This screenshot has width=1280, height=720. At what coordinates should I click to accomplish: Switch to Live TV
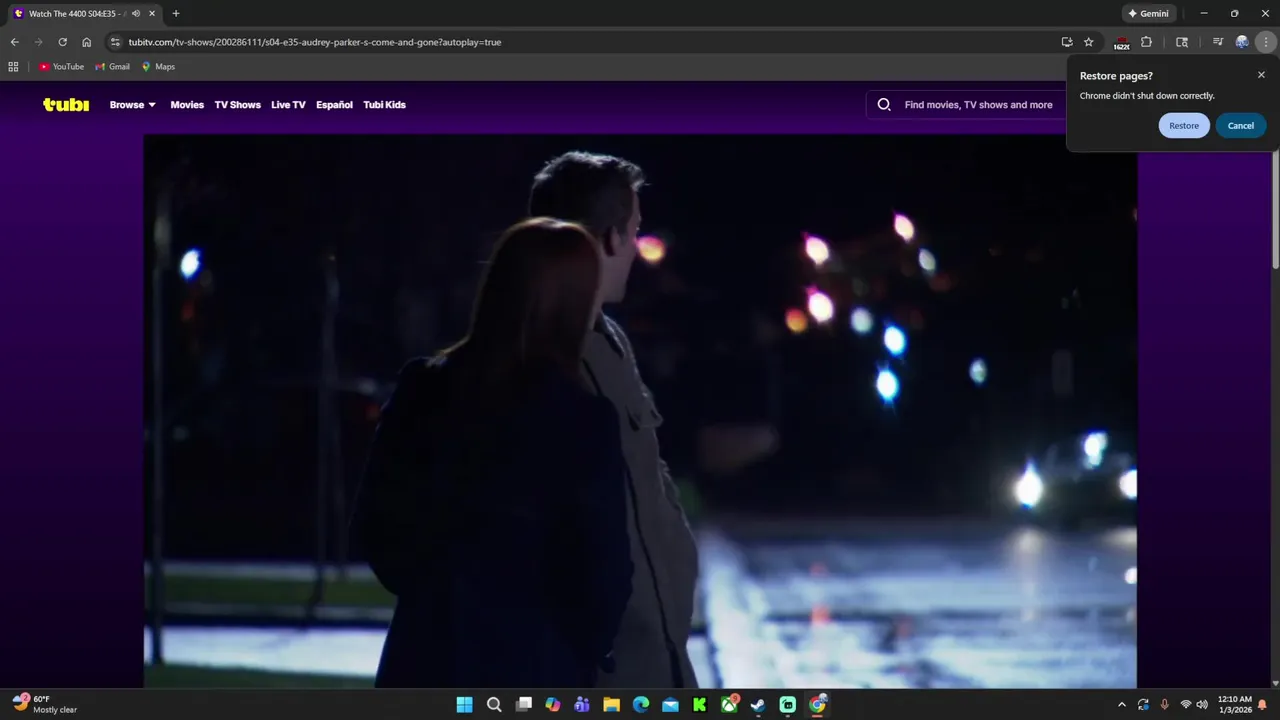tap(288, 105)
